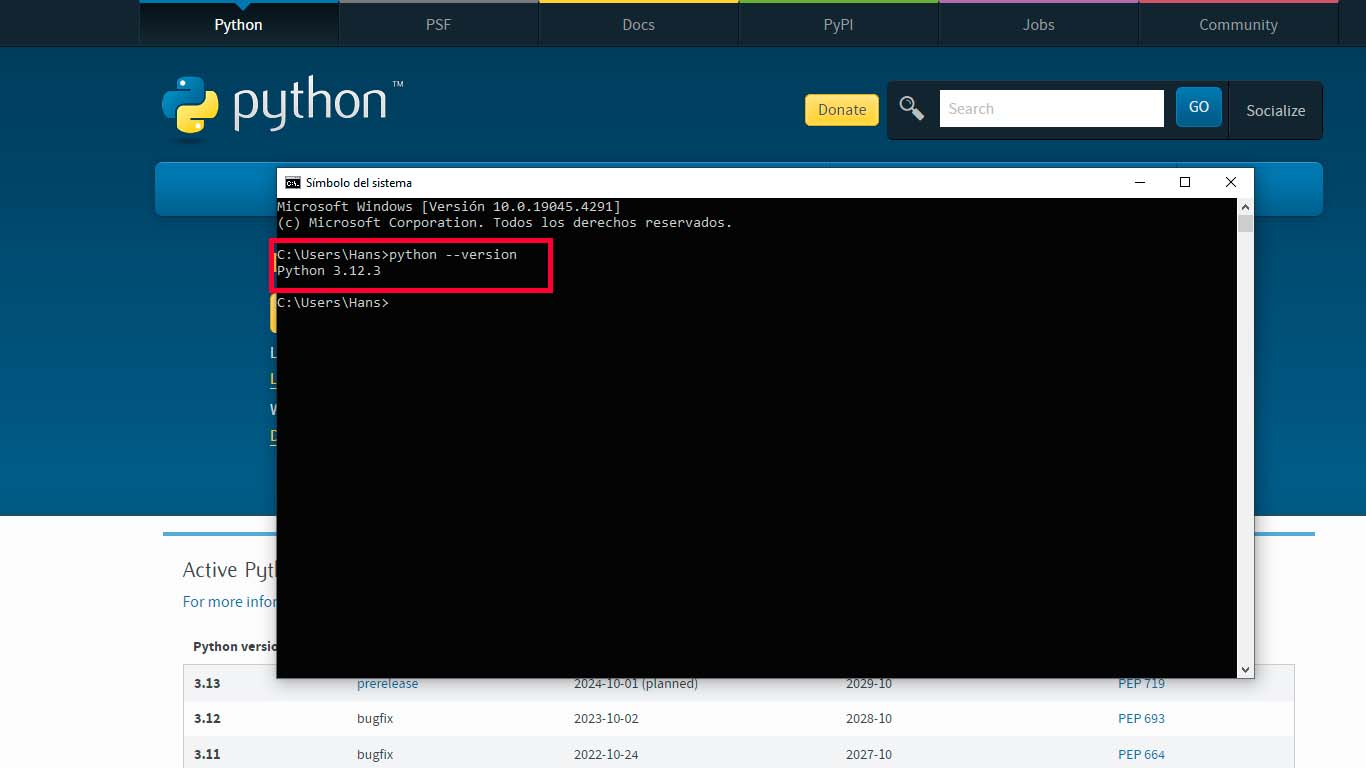Click the 2022-10-24 release date
This screenshot has height=768, width=1366.
tap(606, 755)
